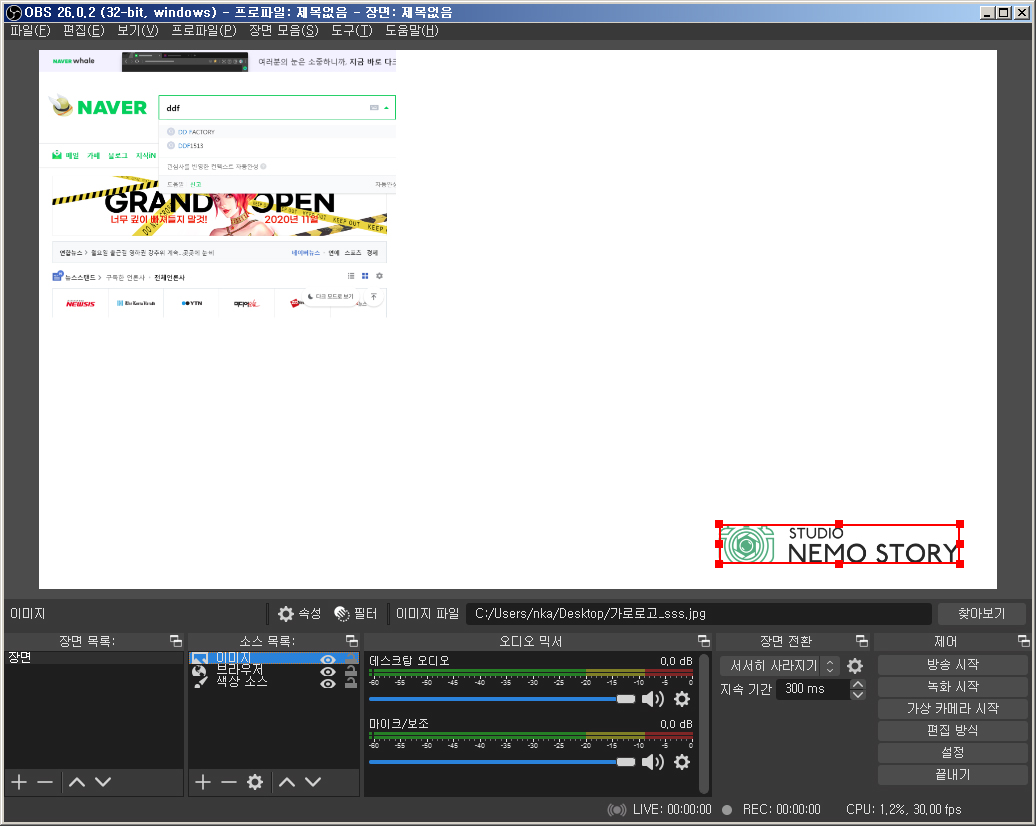The height and width of the screenshot is (826, 1036).
Task: Open 설정 settings button
Action: coord(952,753)
